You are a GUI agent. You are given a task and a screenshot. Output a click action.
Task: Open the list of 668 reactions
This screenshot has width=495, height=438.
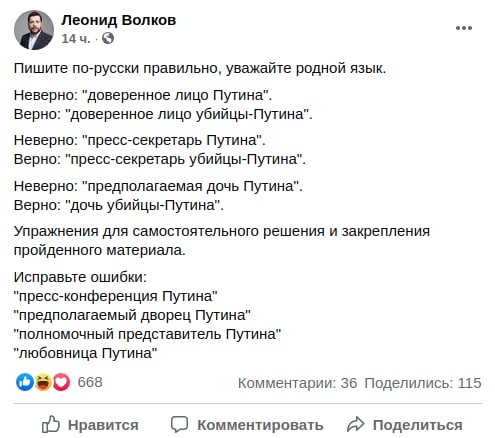coord(90,382)
